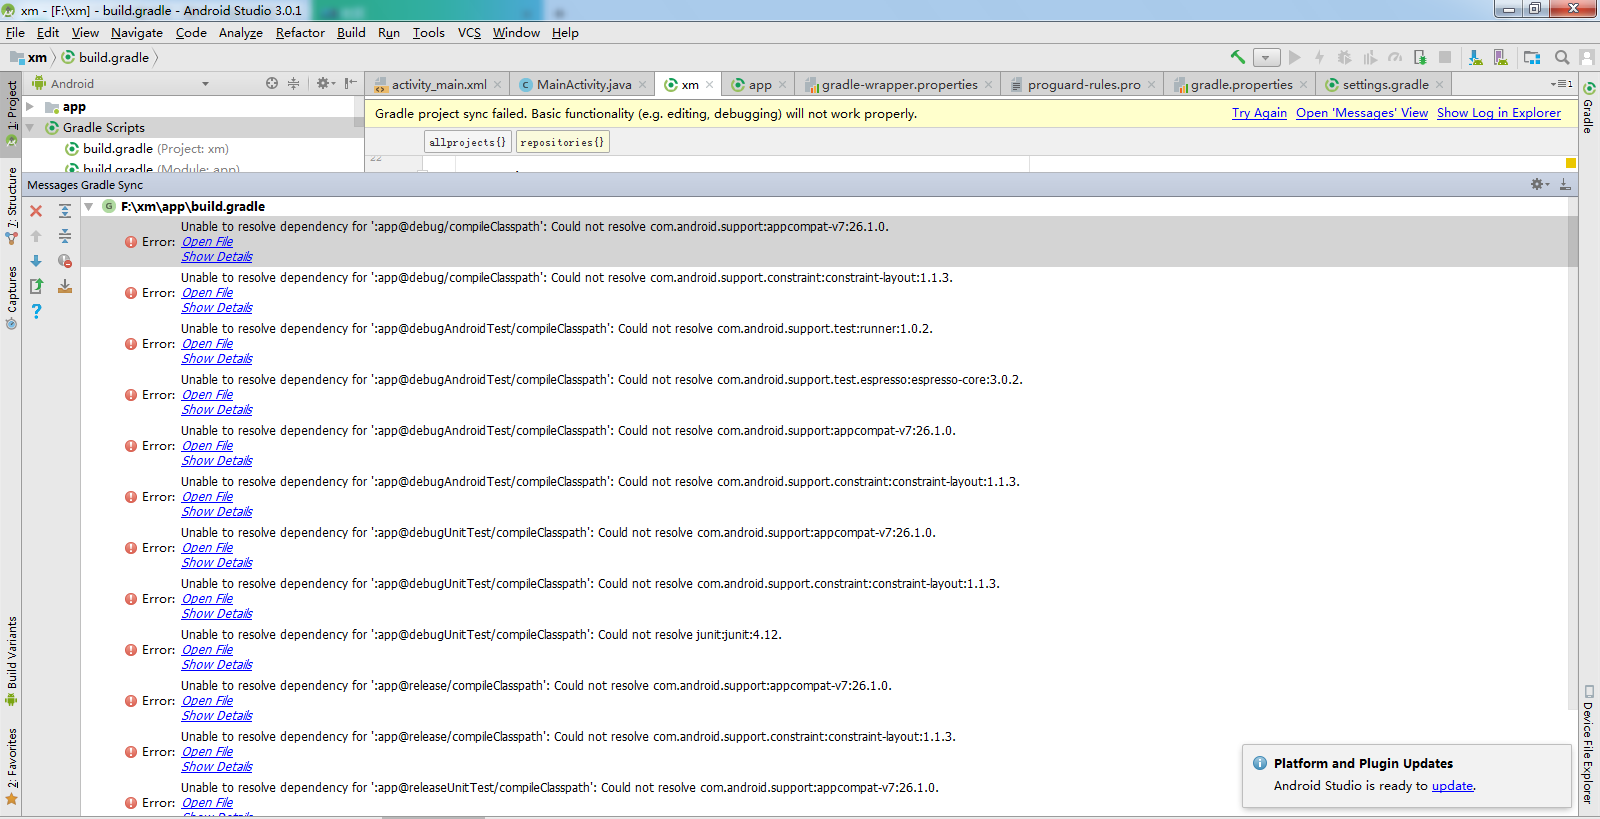Collapse the Gradle Scripts tree node
This screenshot has width=1600, height=819.
(30, 127)
